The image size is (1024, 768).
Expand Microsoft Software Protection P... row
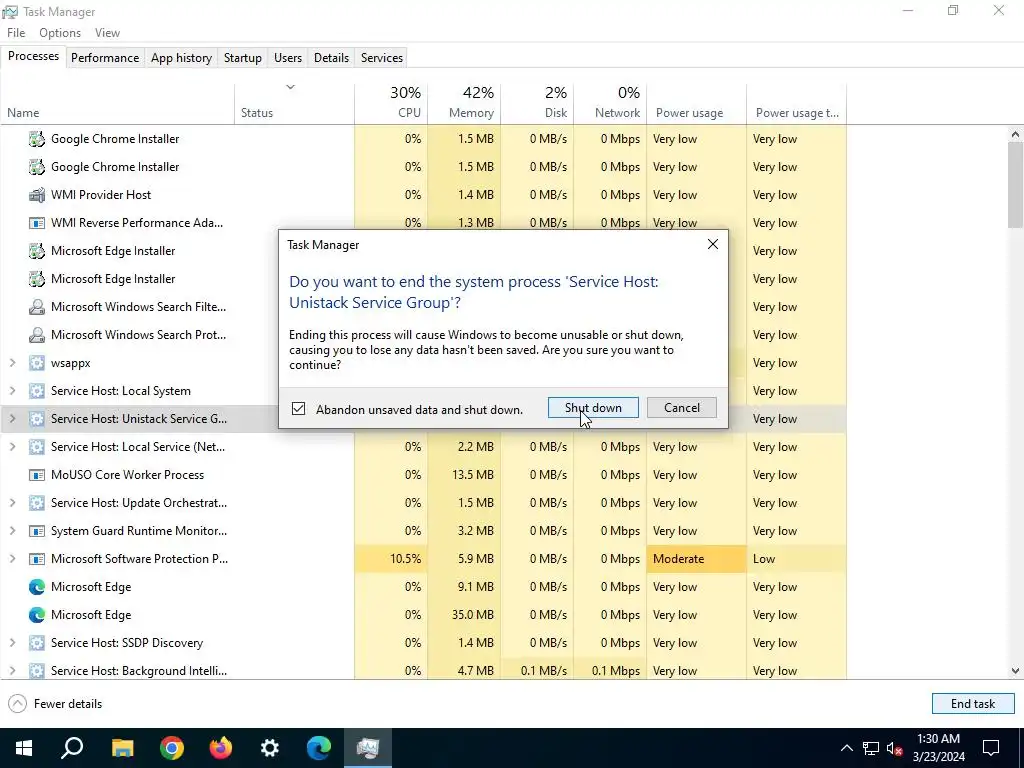point(12,558)
